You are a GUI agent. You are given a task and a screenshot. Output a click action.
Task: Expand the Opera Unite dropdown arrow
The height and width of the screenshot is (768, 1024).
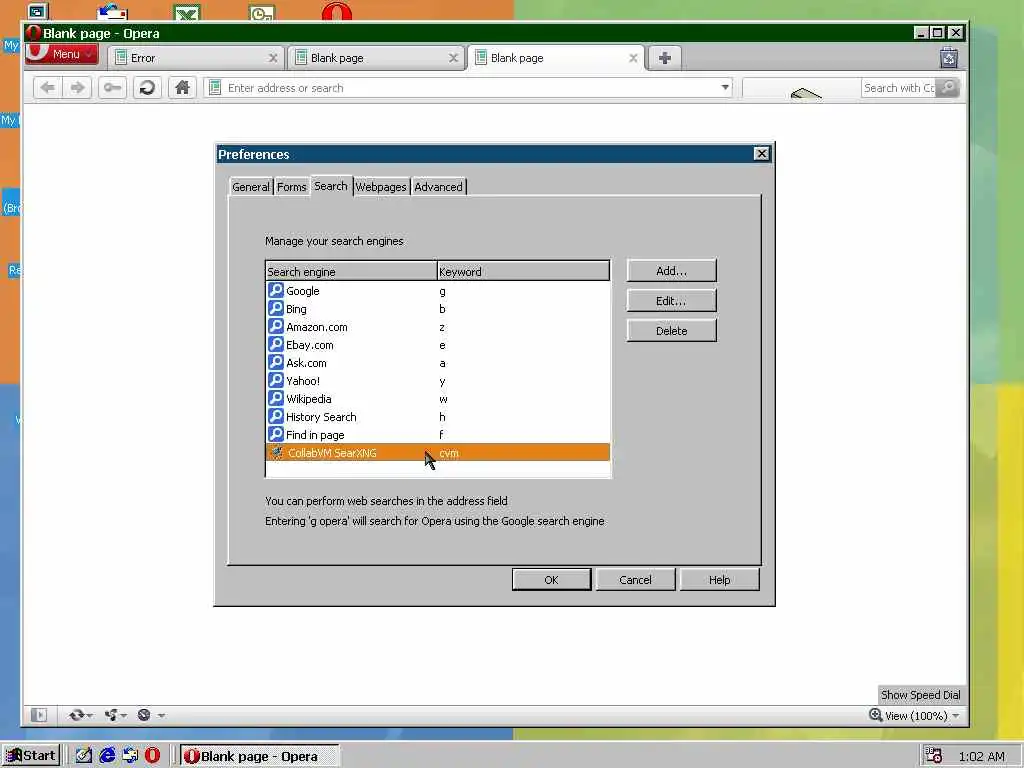coord(123,716)
